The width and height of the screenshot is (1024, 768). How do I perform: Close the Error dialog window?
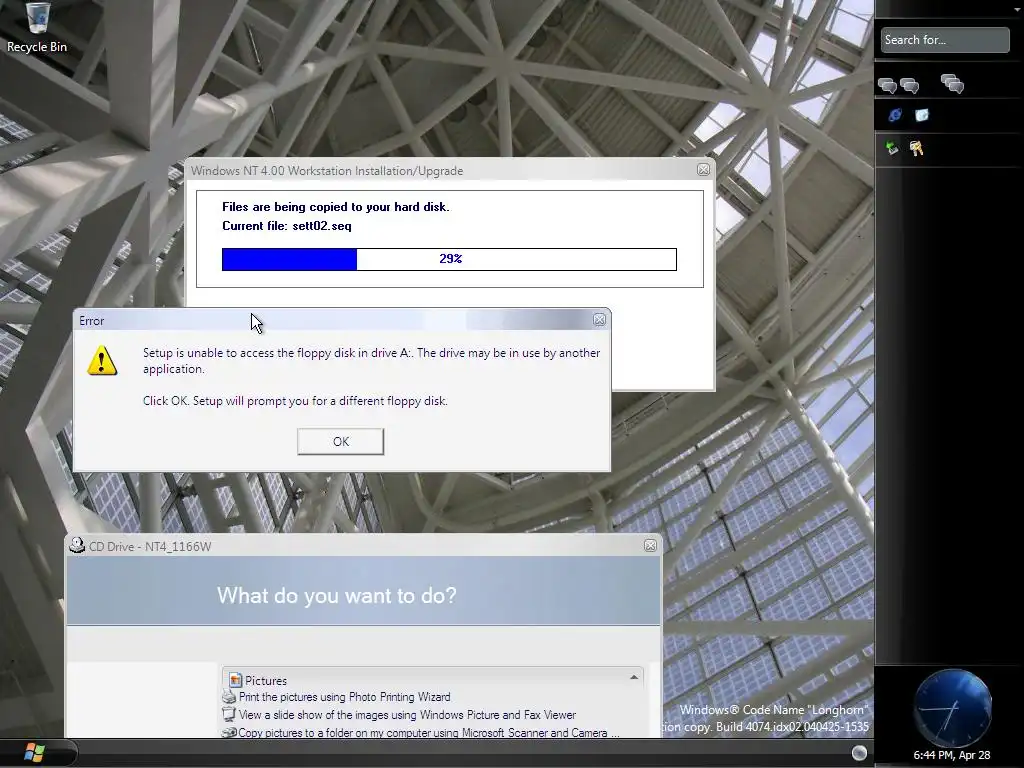click(599, 320)
